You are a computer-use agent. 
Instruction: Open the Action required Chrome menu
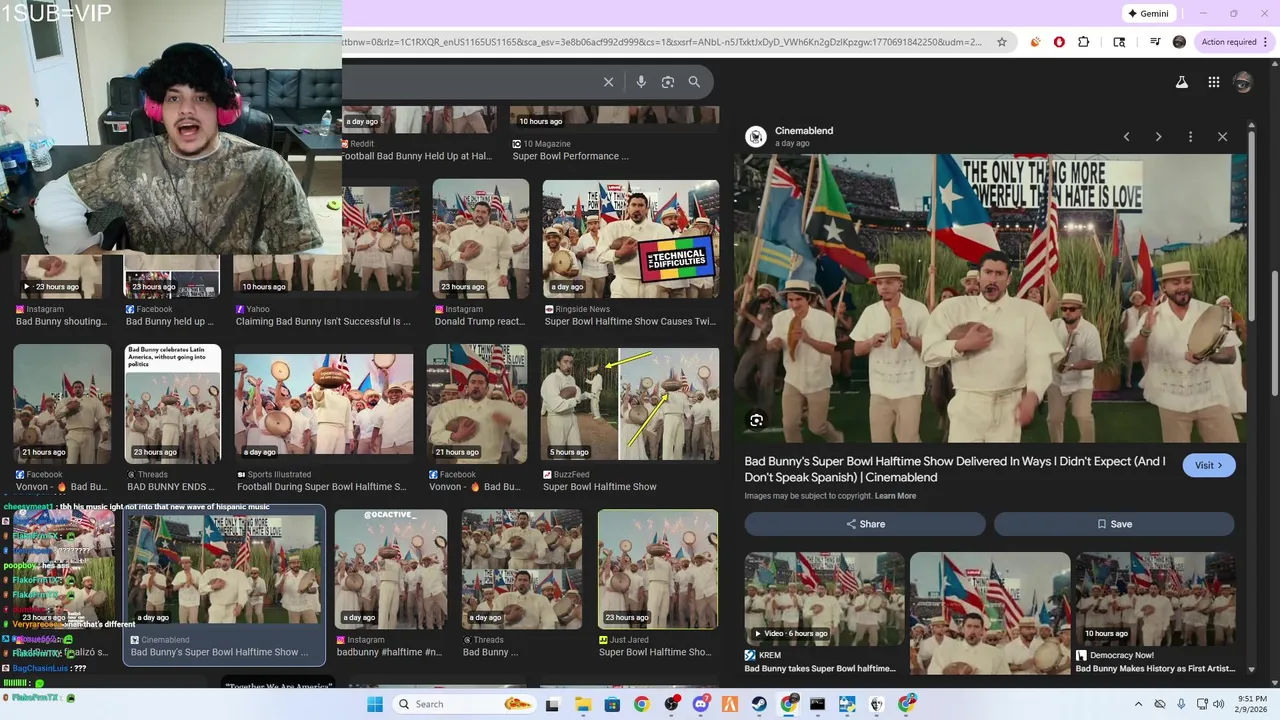tap(1233, 42)
